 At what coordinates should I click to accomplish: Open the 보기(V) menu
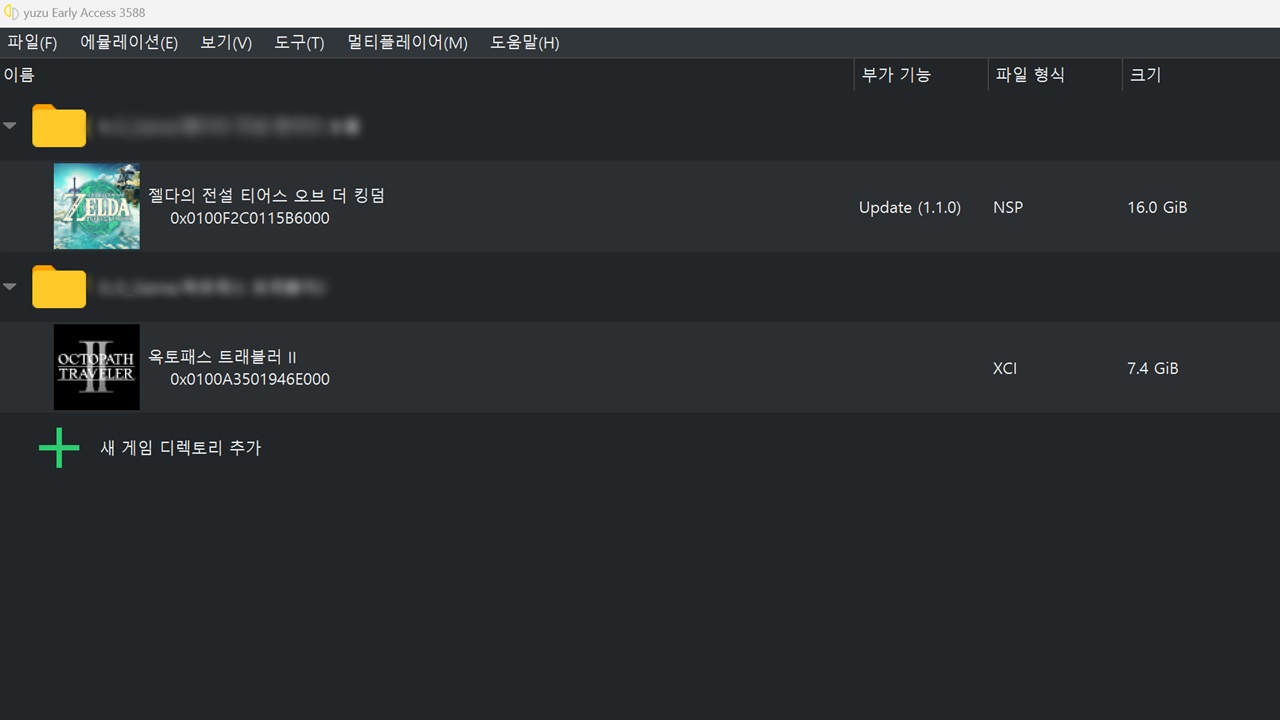(226, 43)
